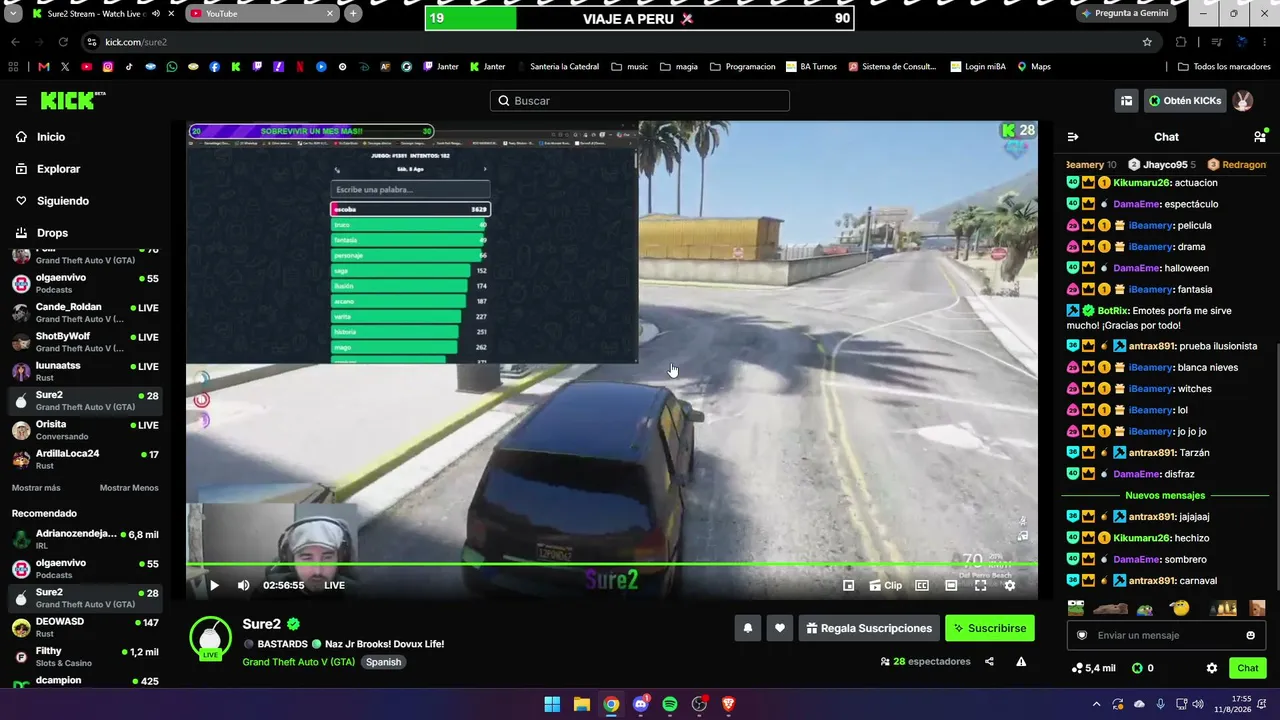The width and height of the screenshot is (1280, 720).
Task: Share the Sure2 stream
Action: tap(989, 661)
